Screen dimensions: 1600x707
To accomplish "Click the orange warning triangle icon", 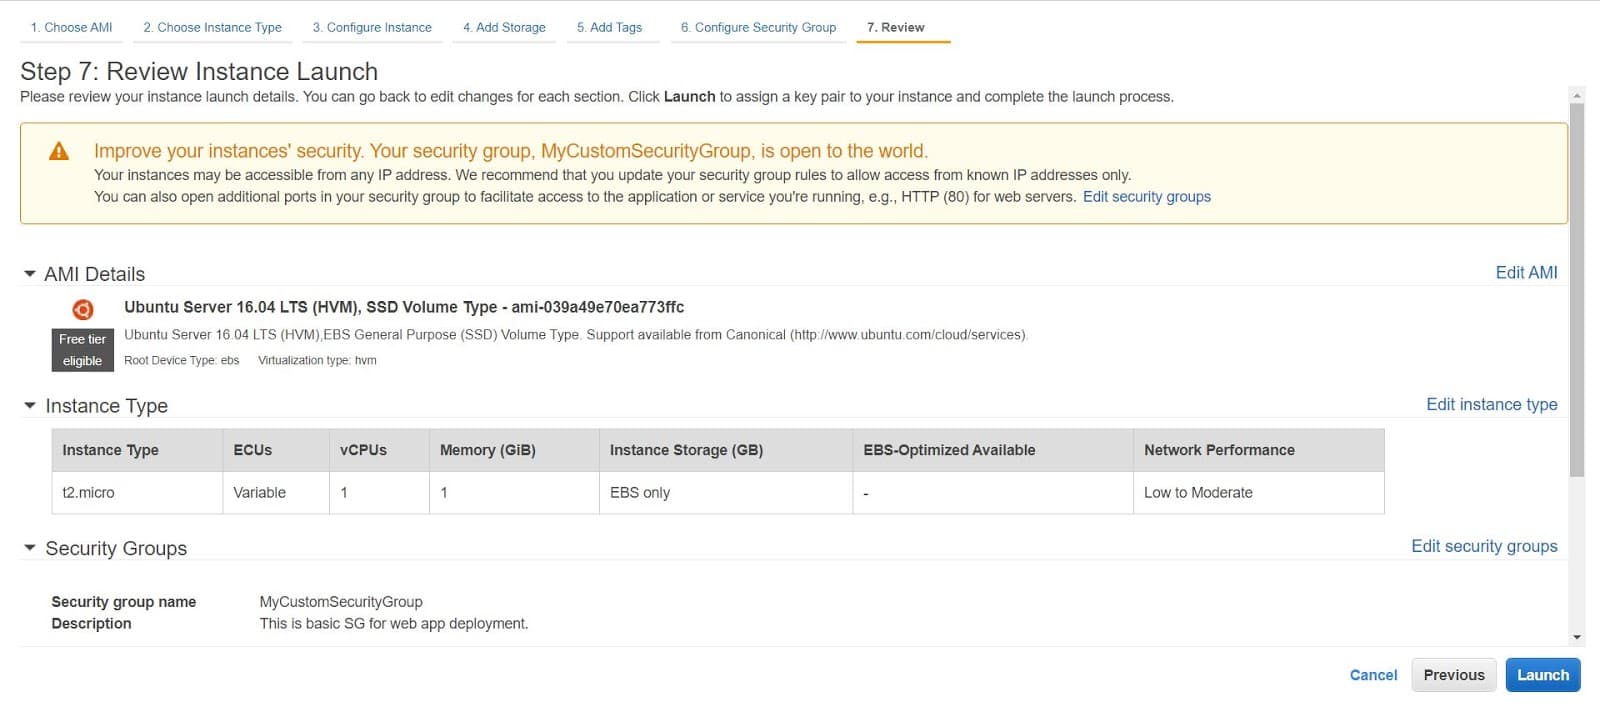I will pyautogui.click(x=59, y=151).
